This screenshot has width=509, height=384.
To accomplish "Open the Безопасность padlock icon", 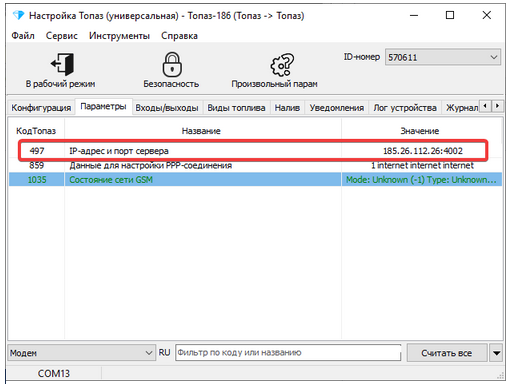I will [172, 64].
